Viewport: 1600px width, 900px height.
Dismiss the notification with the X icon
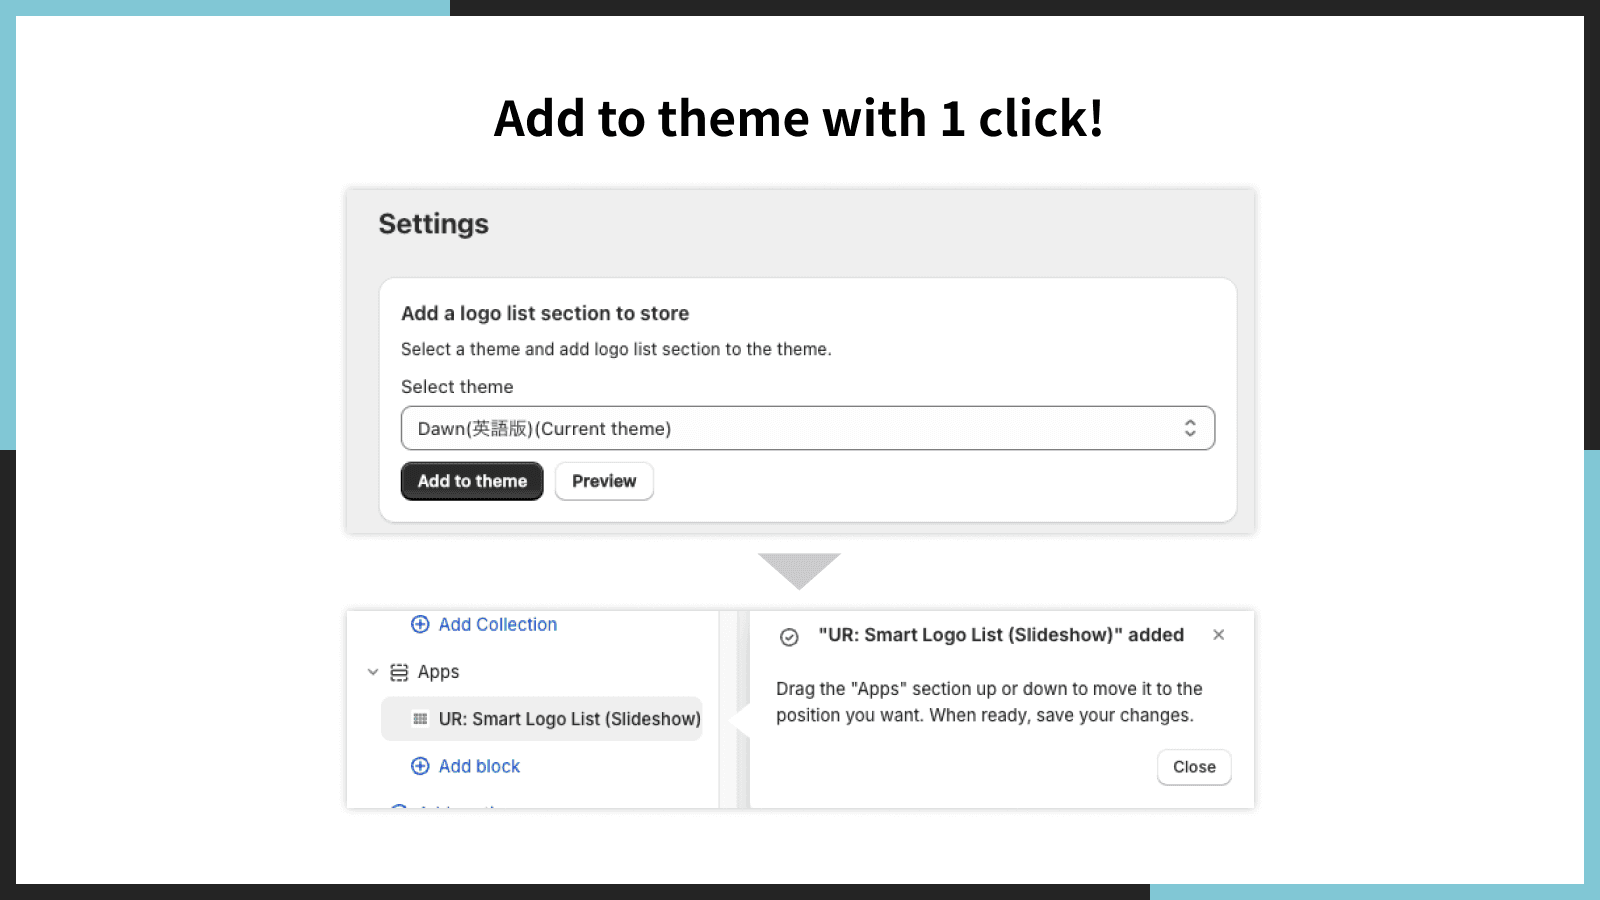(x=1218, y=635)
